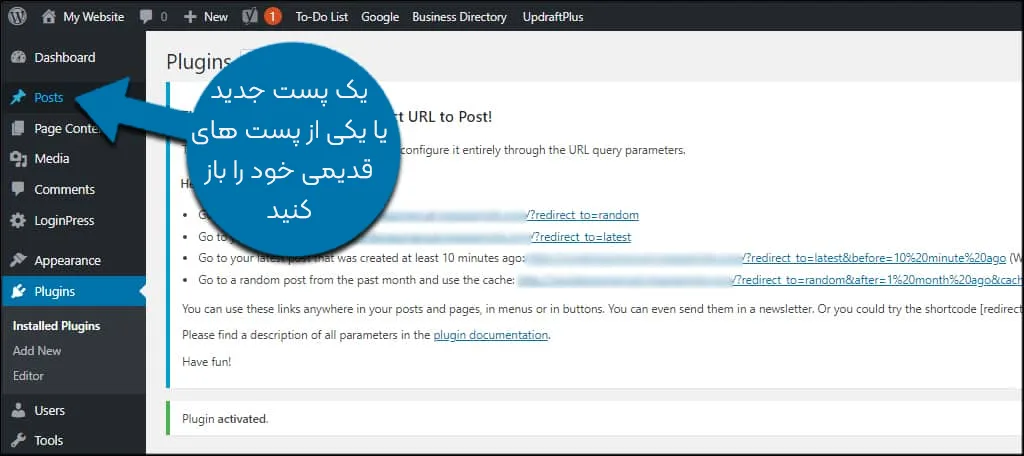This screenshot has width=1024, height=456.
Task: Open LoginPress settings in sidebar
Action: (x=64, y=221)
